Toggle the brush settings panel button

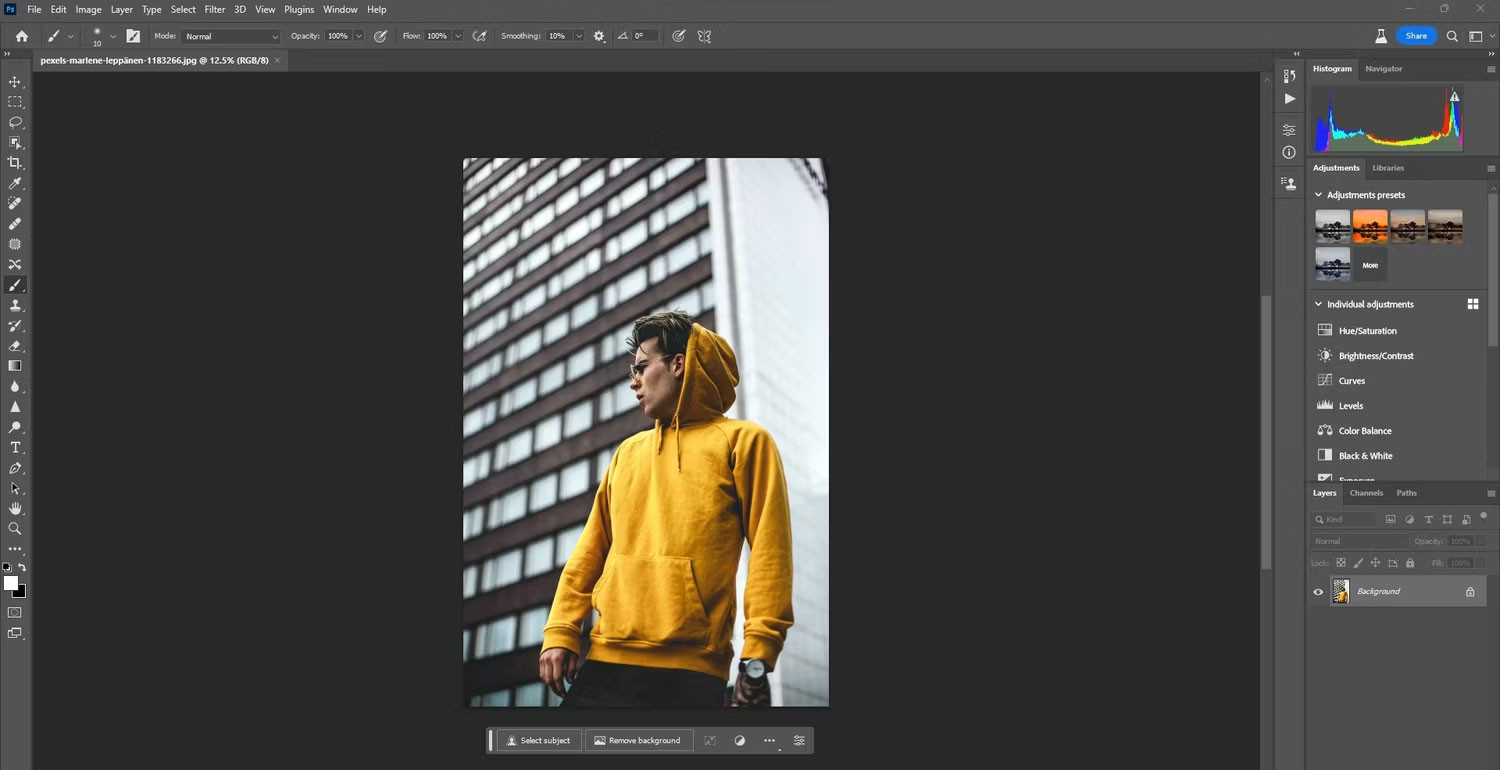[133, 36]
